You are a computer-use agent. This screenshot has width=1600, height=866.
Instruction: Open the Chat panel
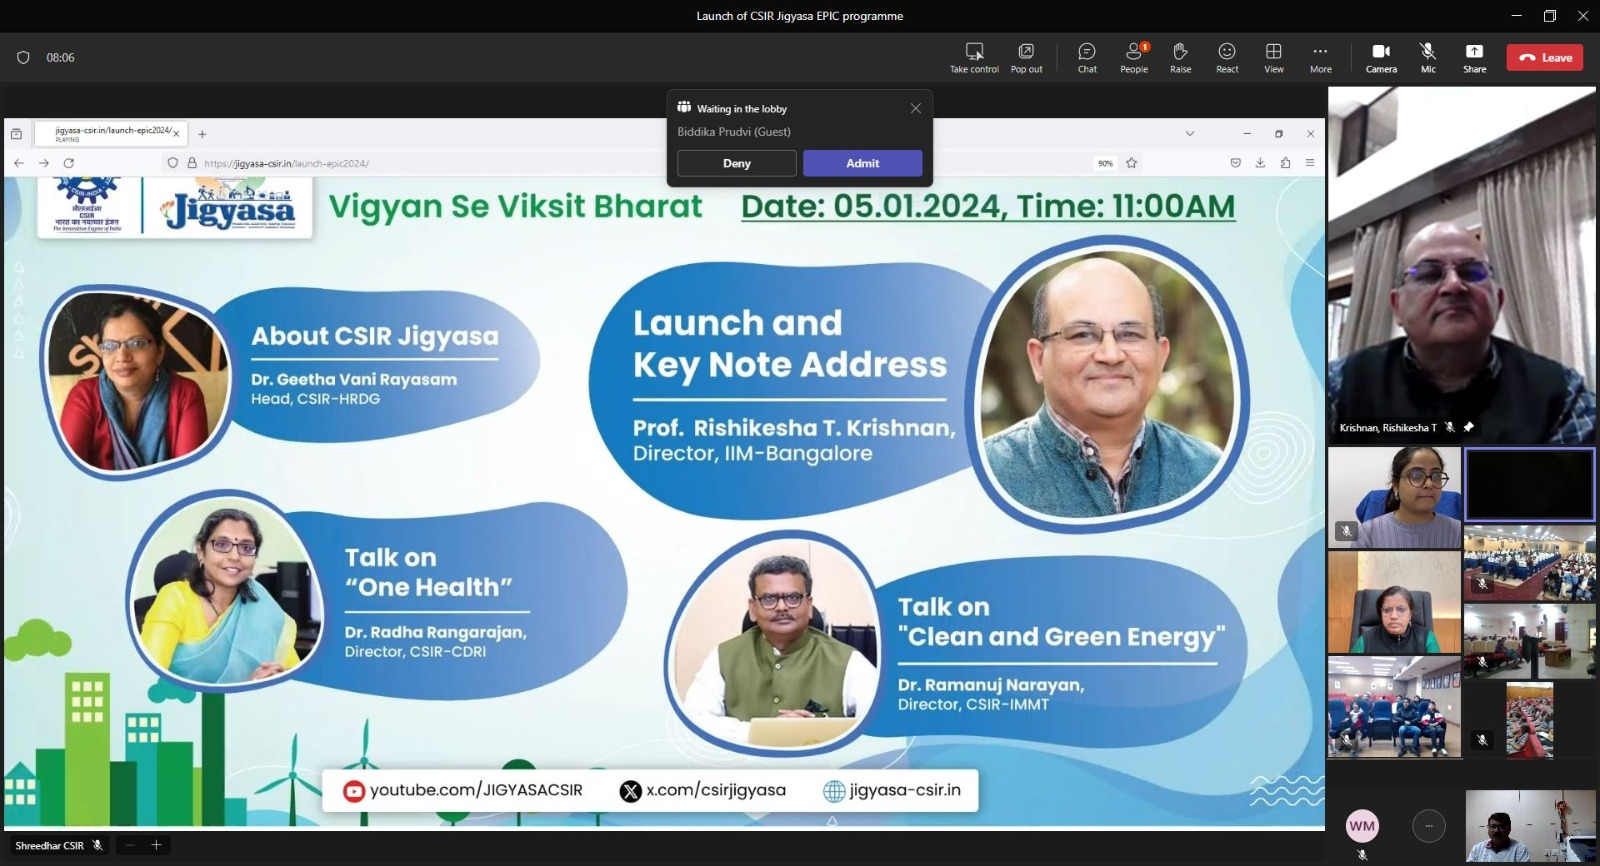coord(1087,57)
